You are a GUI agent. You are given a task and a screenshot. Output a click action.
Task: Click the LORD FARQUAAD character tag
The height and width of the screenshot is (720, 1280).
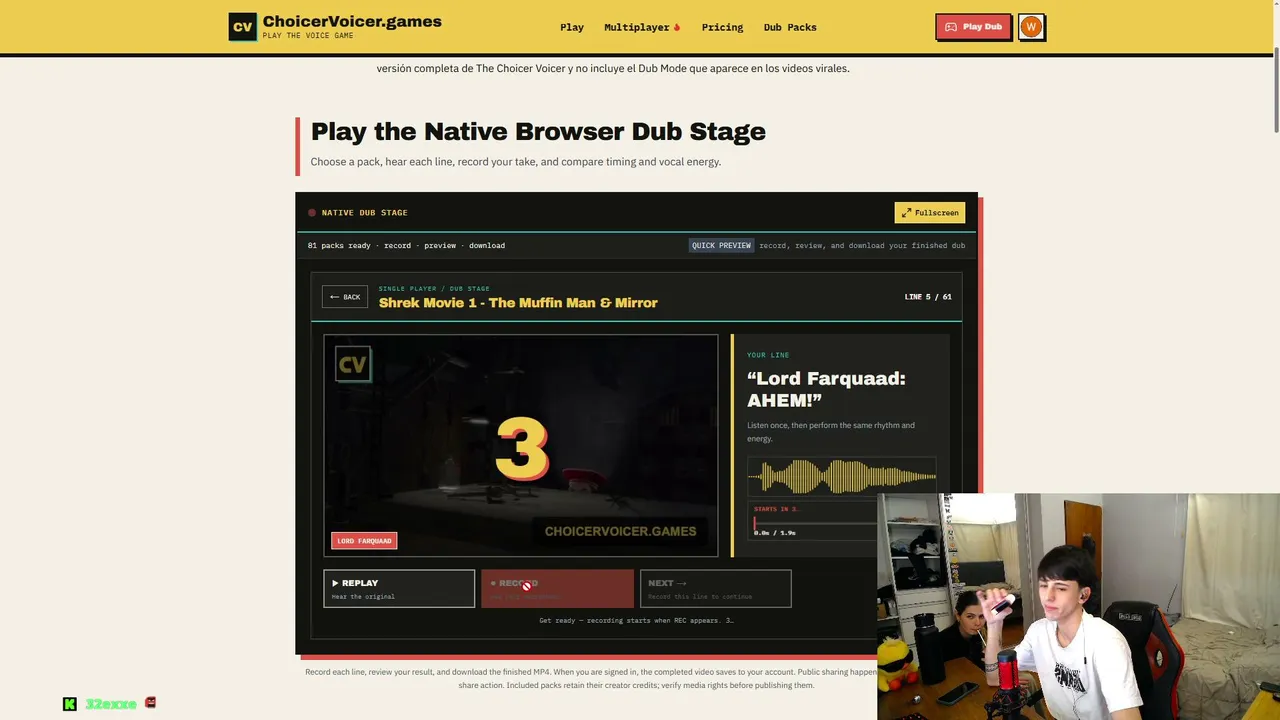click(364, 541)
